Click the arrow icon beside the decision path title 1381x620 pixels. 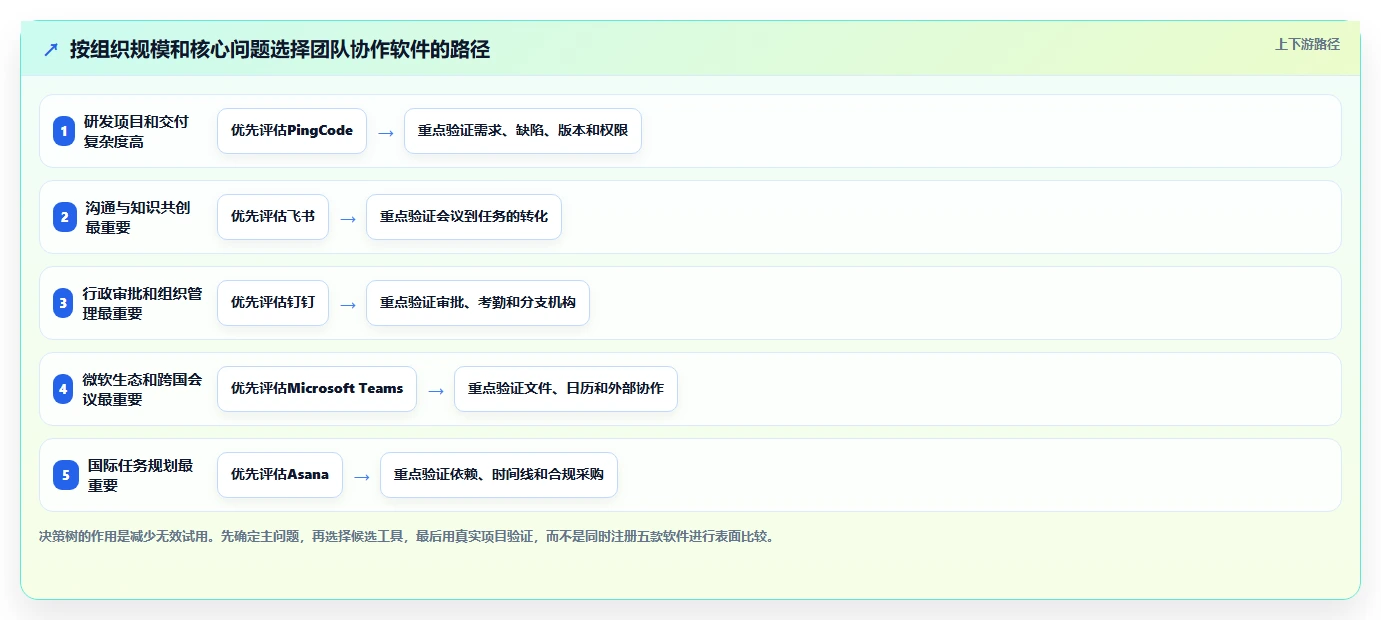[x=51, y=49]
